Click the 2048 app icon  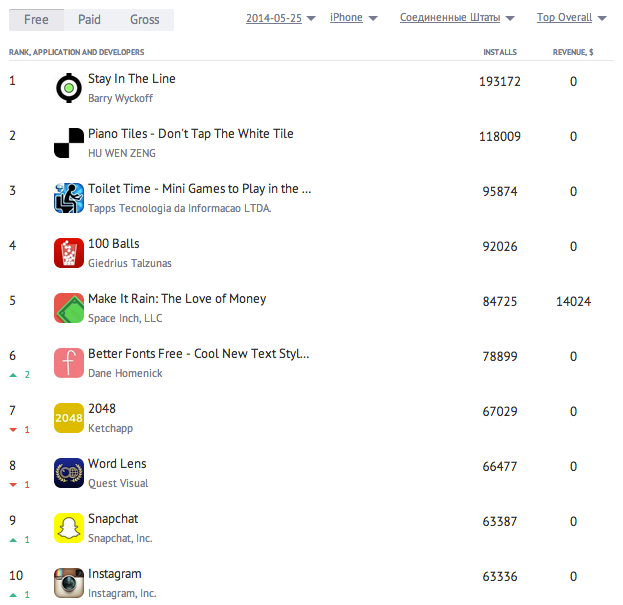(x=68, y=418)
